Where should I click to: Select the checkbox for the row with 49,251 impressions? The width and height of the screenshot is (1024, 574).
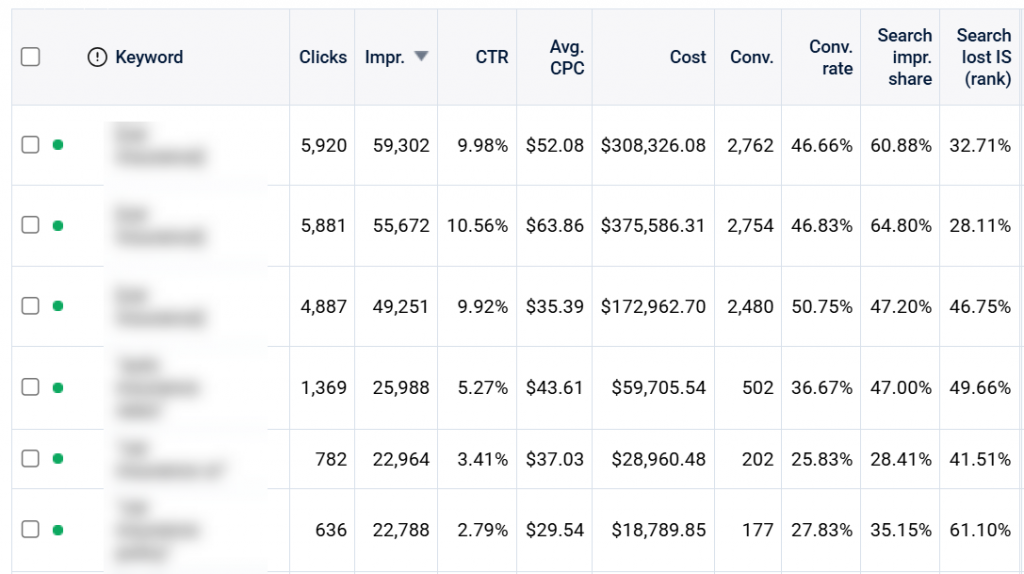[x=30, y=306]
